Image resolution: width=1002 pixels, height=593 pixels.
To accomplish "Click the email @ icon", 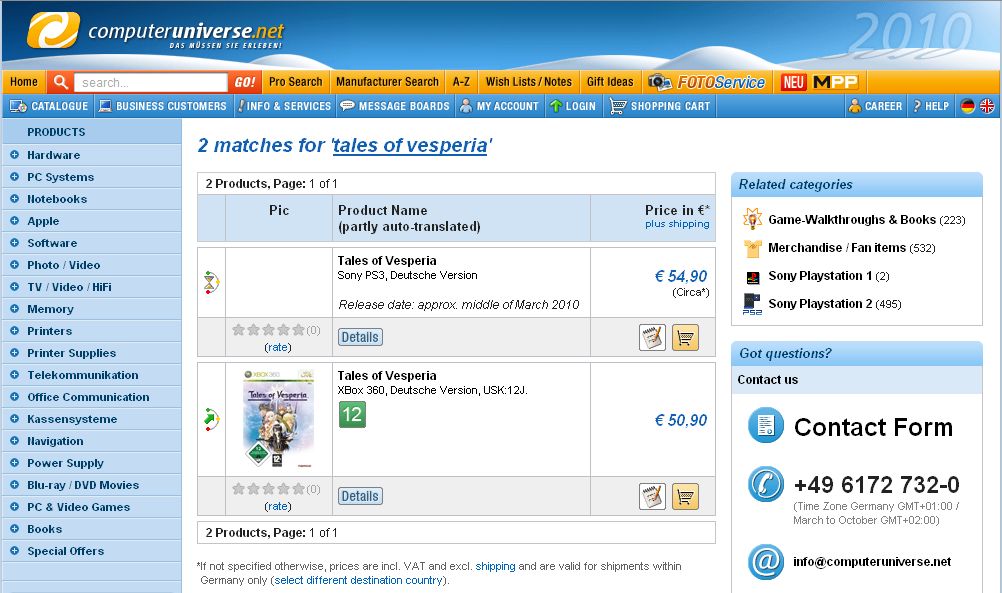I will (766, 562).
